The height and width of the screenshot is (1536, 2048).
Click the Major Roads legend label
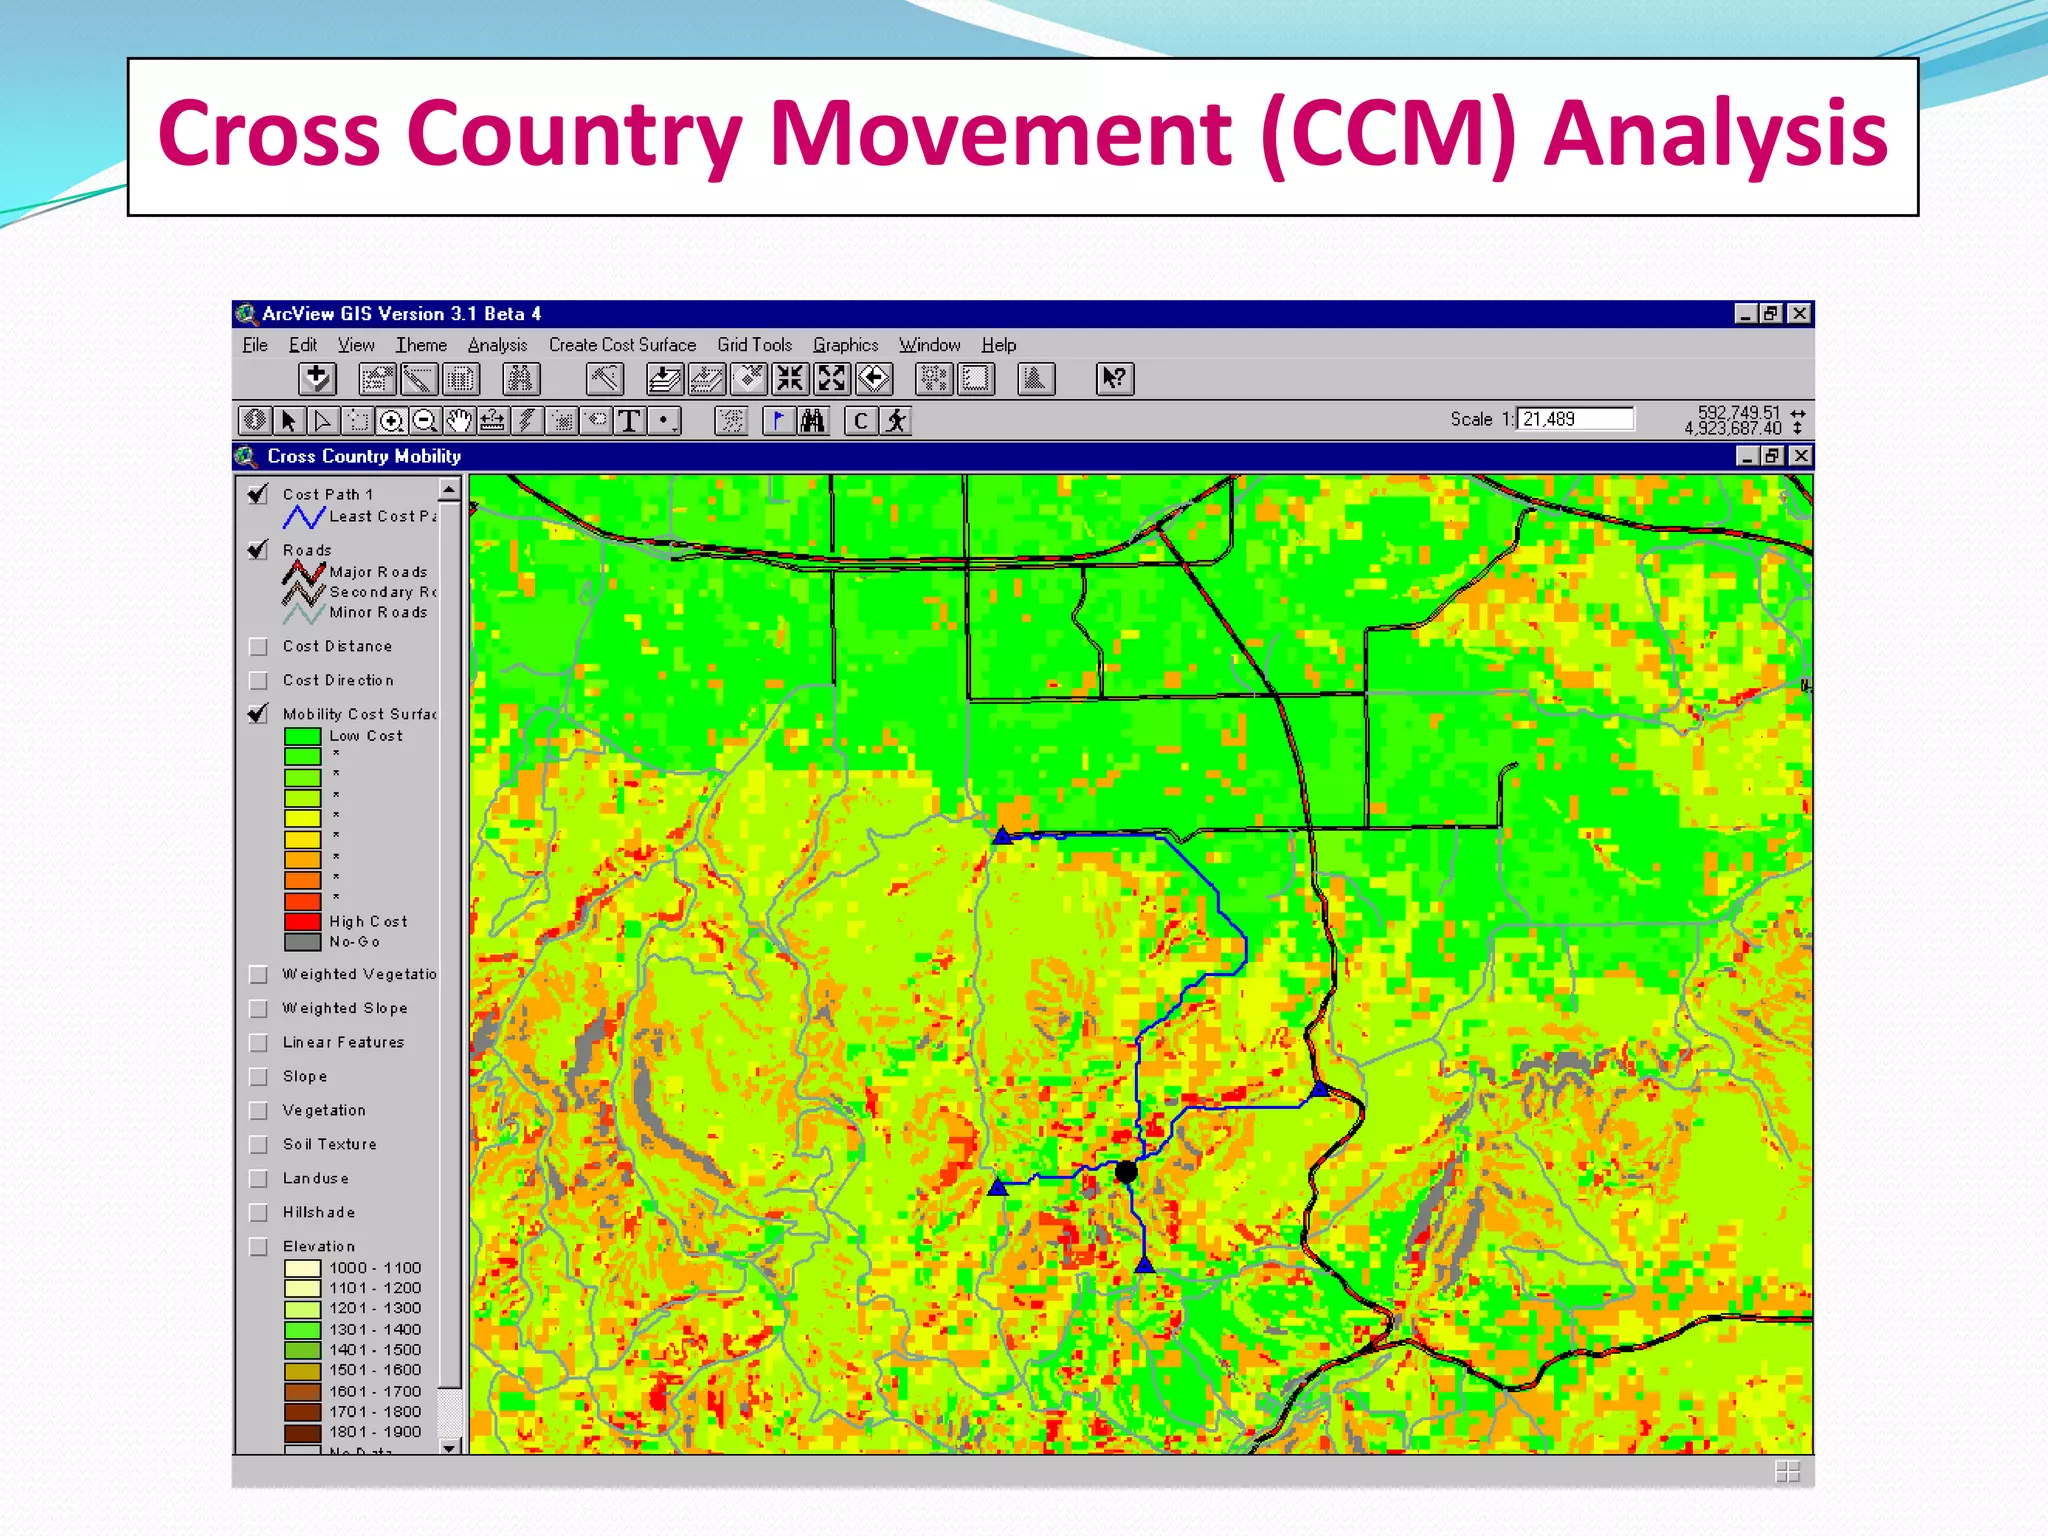(379, 572)
